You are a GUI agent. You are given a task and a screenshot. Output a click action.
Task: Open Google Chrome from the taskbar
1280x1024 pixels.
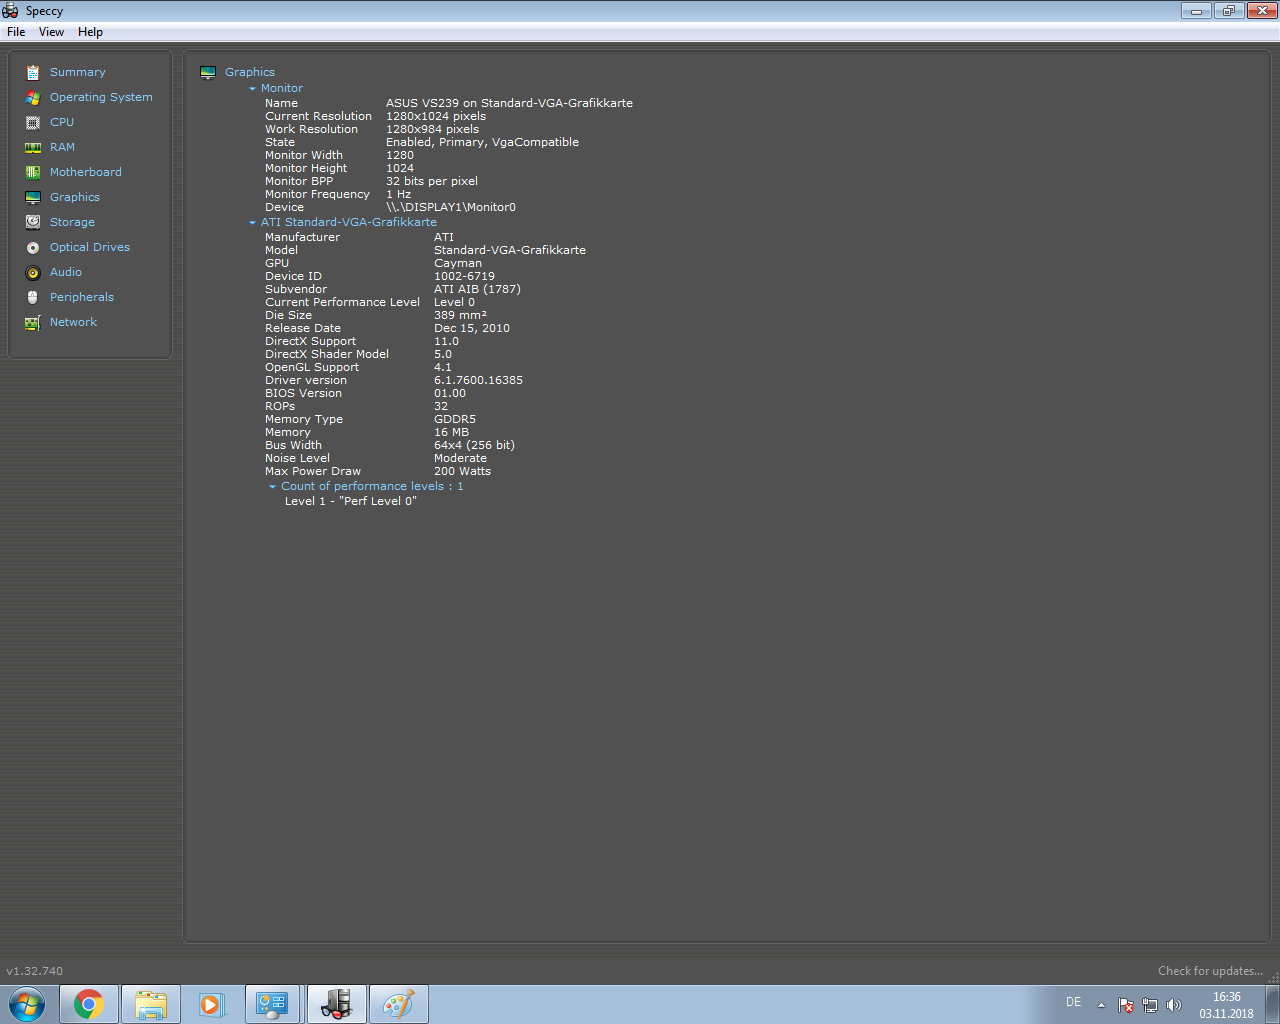point(89,1004)
